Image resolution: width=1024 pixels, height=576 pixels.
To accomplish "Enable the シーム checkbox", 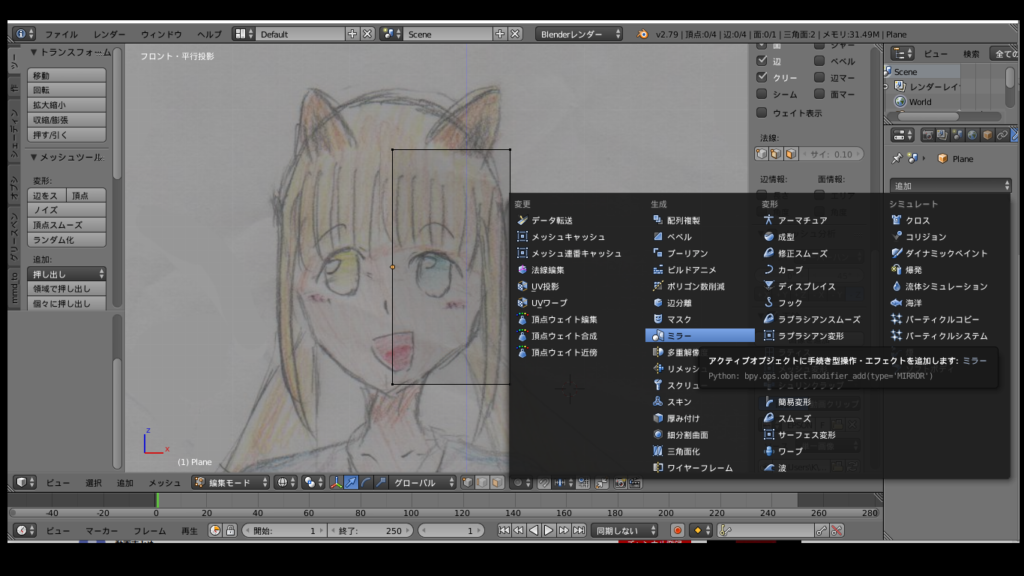I will coord(762,94).
